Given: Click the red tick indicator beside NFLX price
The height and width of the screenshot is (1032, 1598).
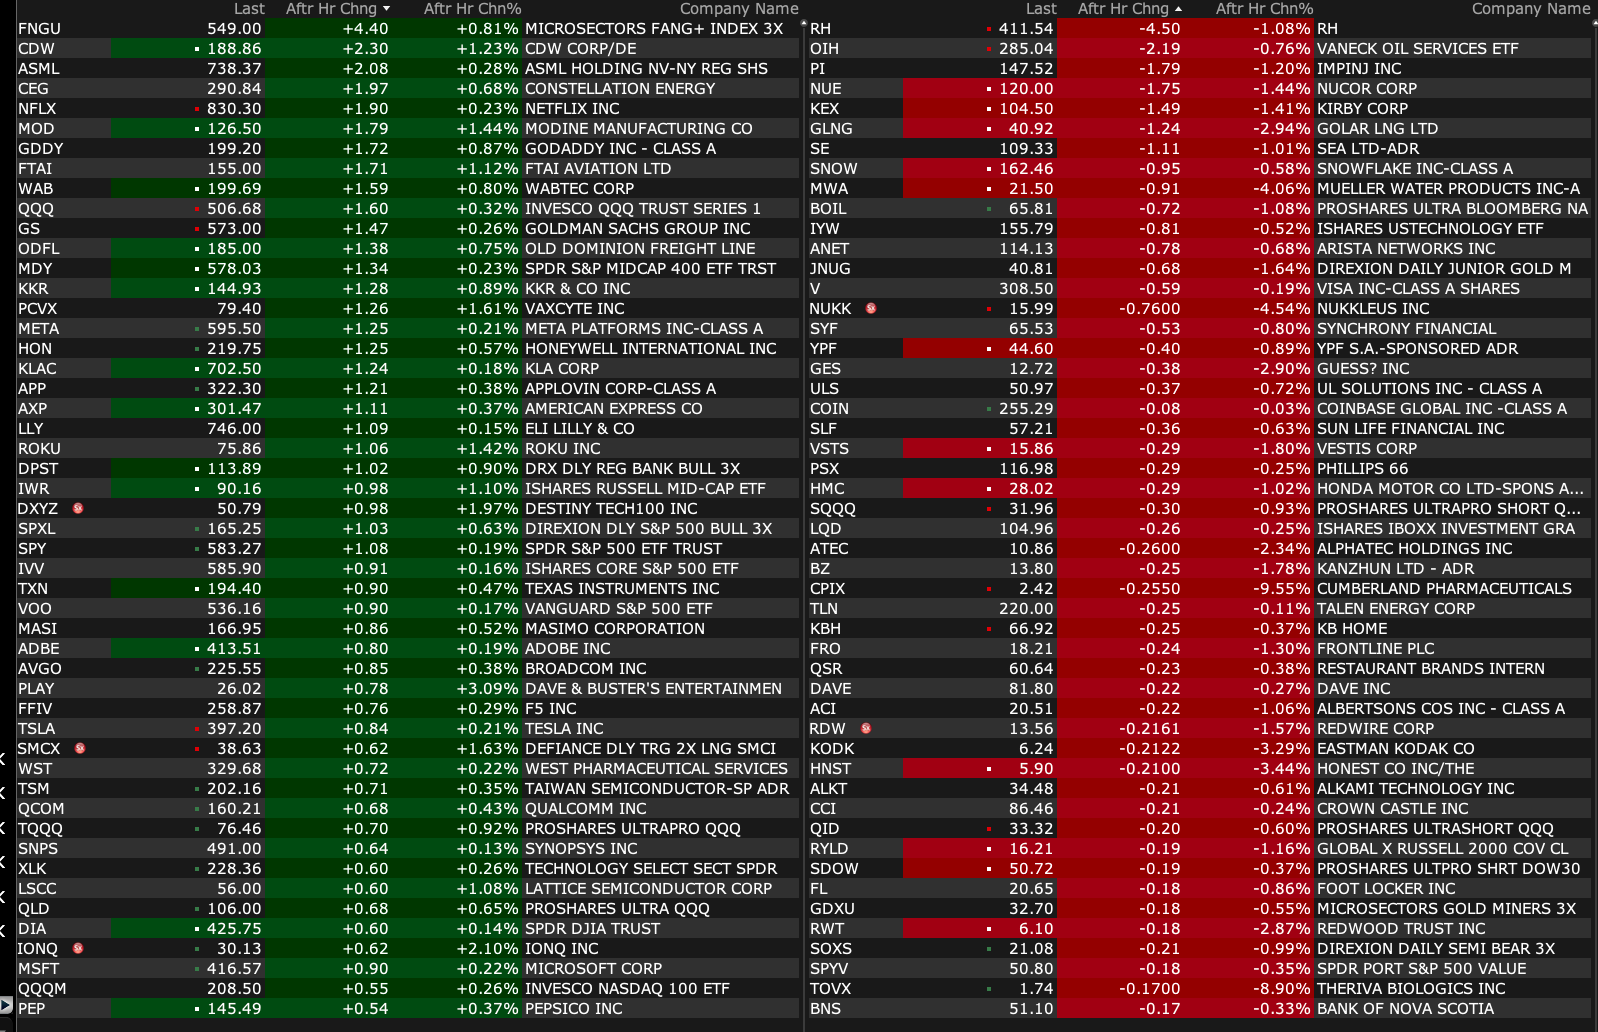Looking at the screenshot, I should 197,109.
